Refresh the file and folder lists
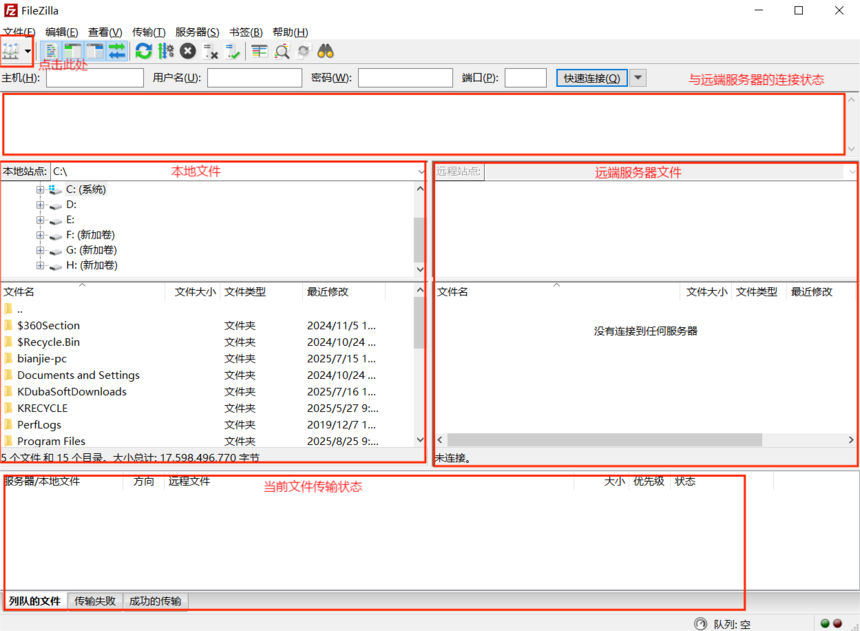 click(x=143, y=51)
